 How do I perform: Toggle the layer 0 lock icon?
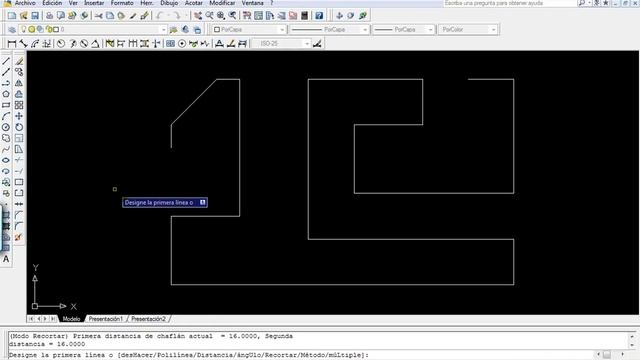click(49, 29)
